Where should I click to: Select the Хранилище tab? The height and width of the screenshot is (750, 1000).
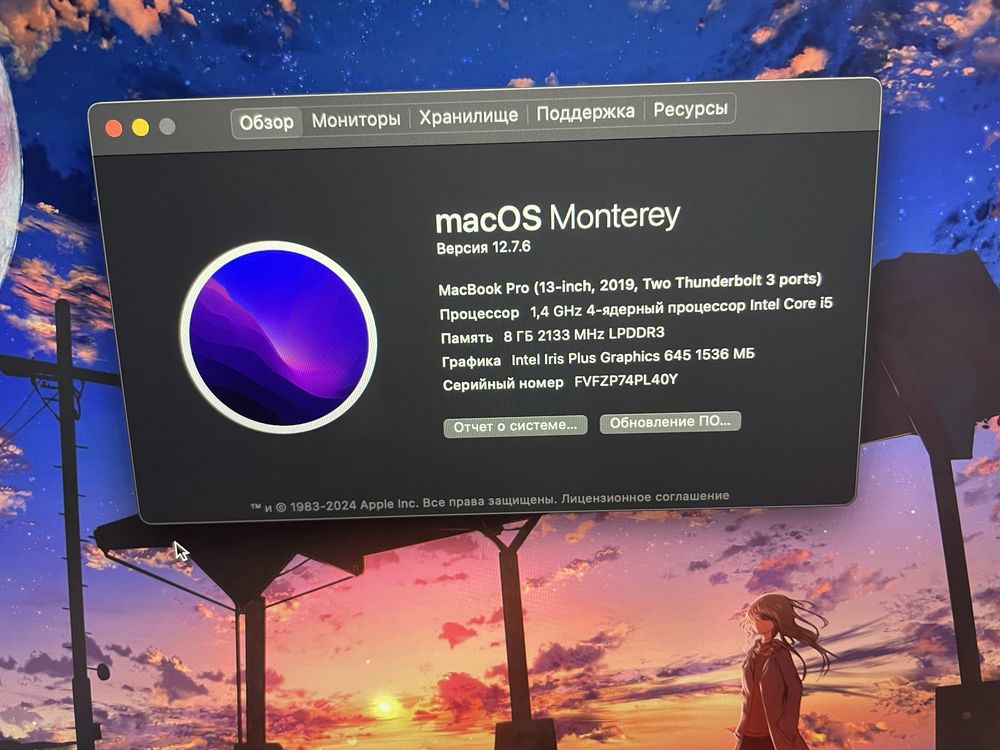pos(468,116)
